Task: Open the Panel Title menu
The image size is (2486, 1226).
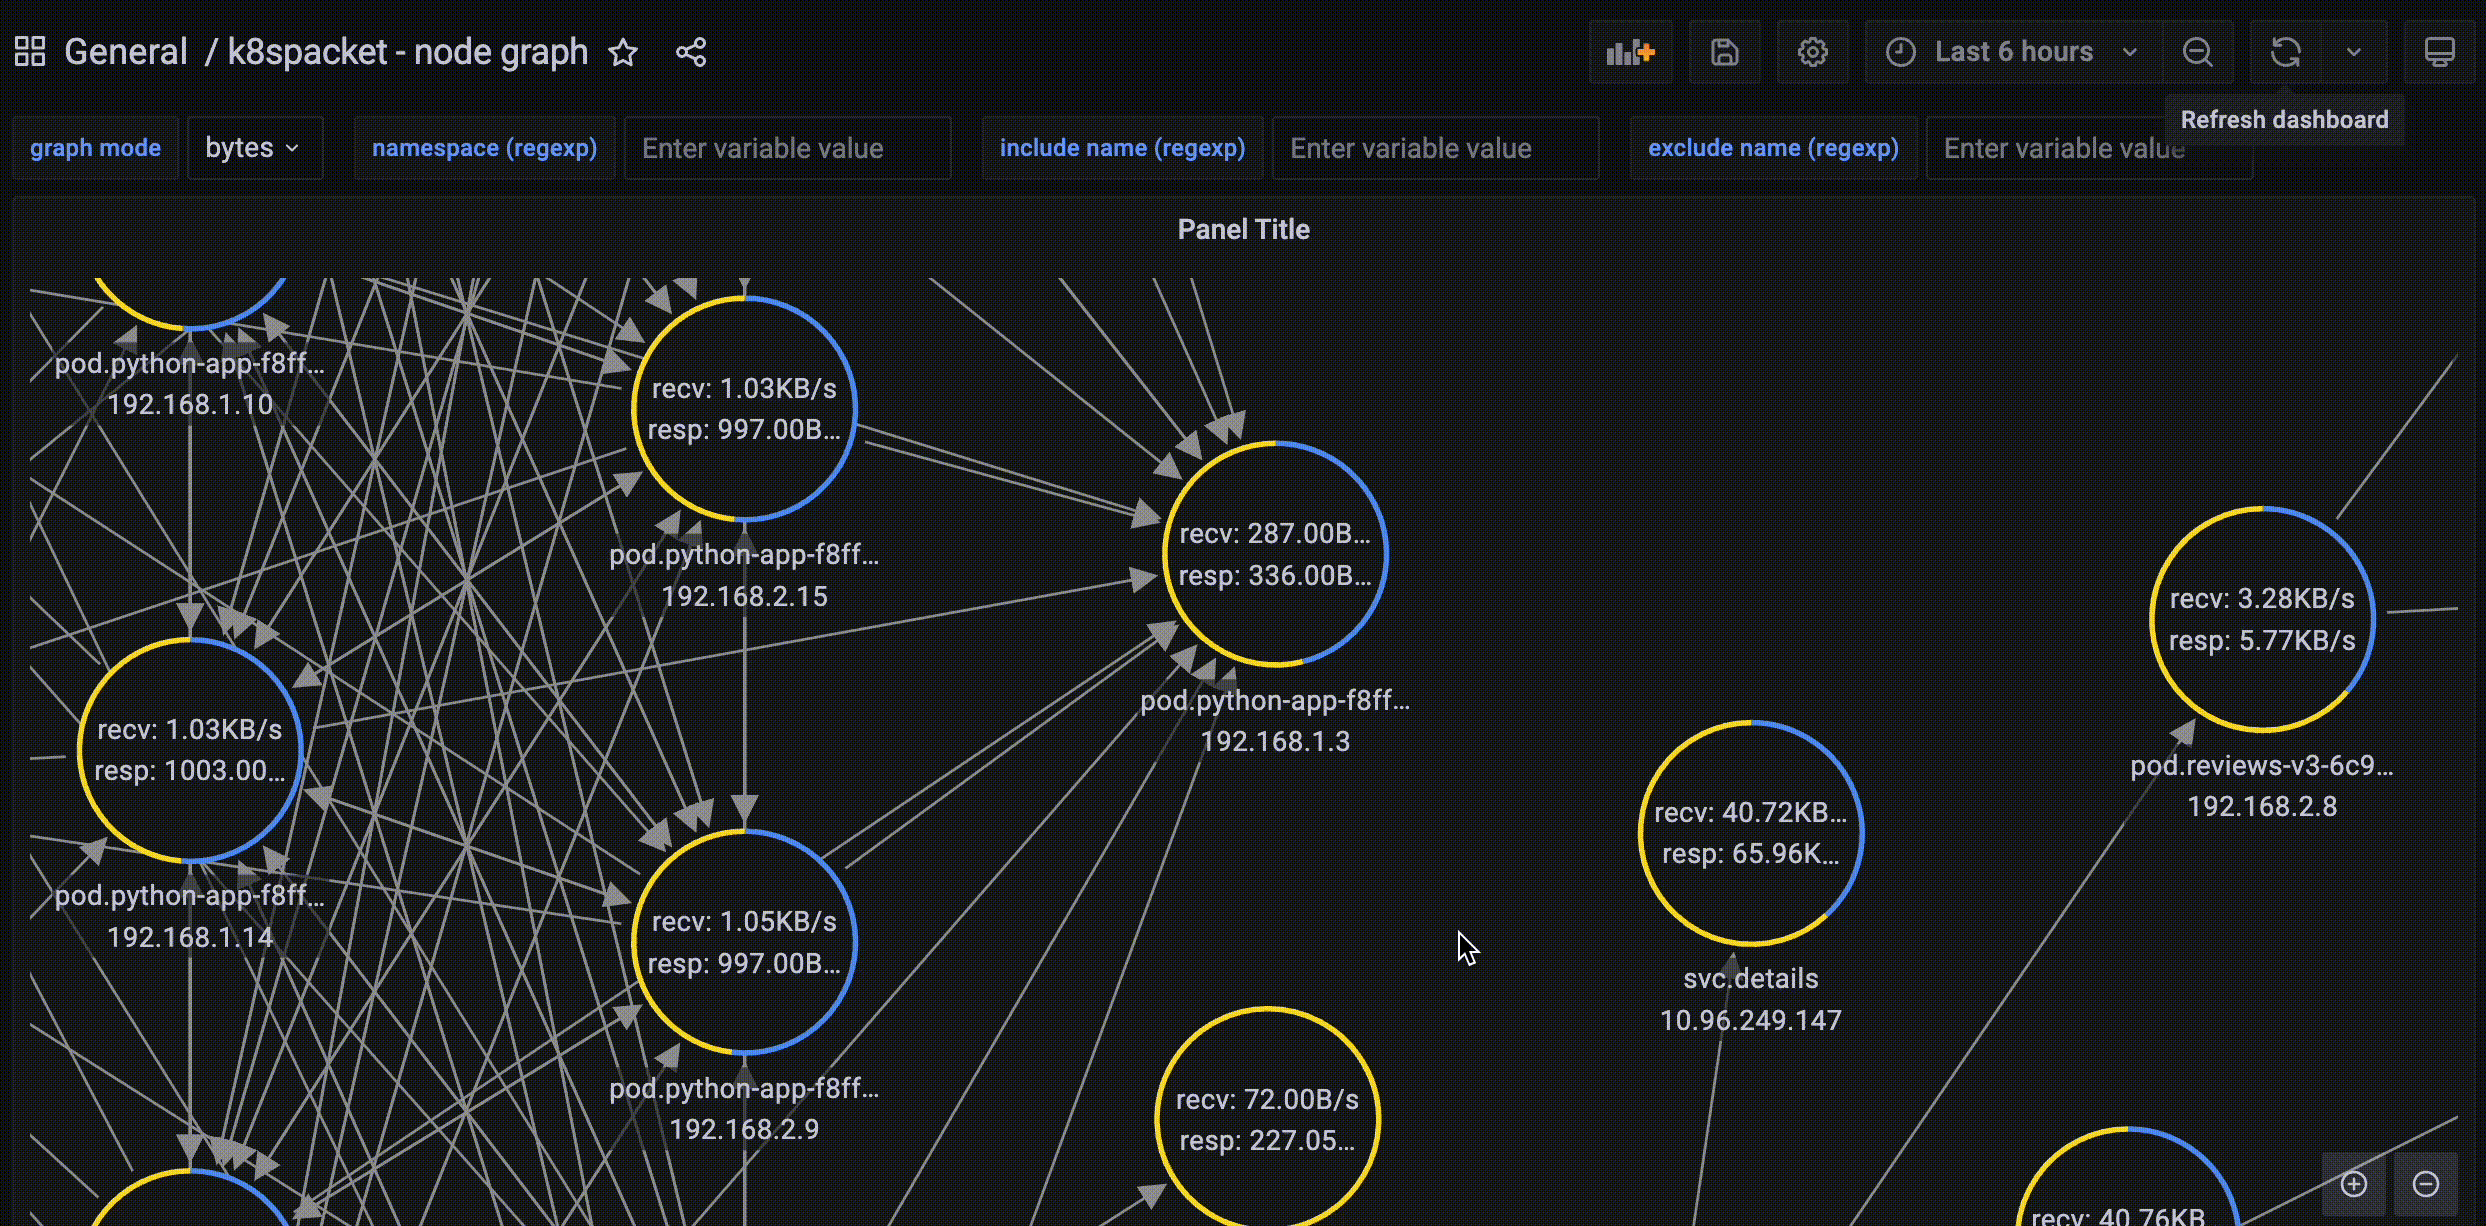Action: click(1243, 230)
